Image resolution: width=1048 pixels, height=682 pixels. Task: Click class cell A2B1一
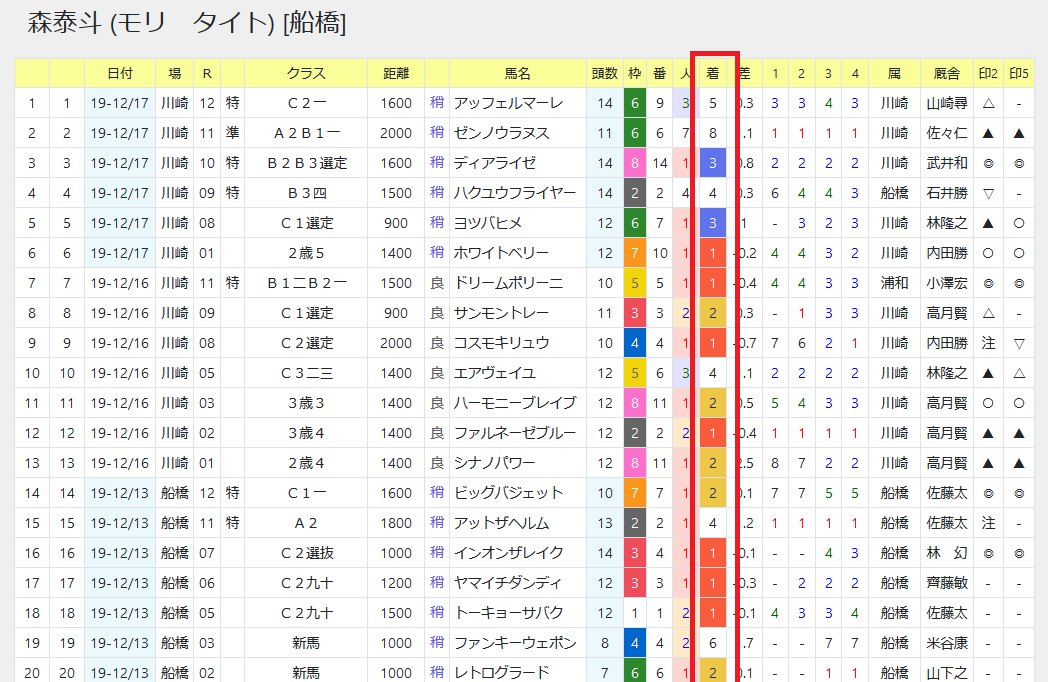coord(306,133)
